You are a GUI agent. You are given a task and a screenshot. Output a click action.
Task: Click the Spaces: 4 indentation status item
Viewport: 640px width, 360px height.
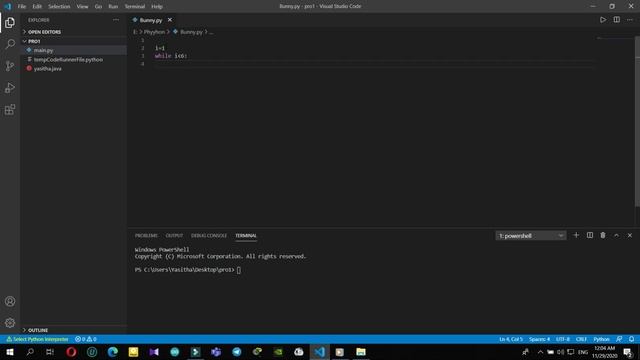click(x=539, y=339)
